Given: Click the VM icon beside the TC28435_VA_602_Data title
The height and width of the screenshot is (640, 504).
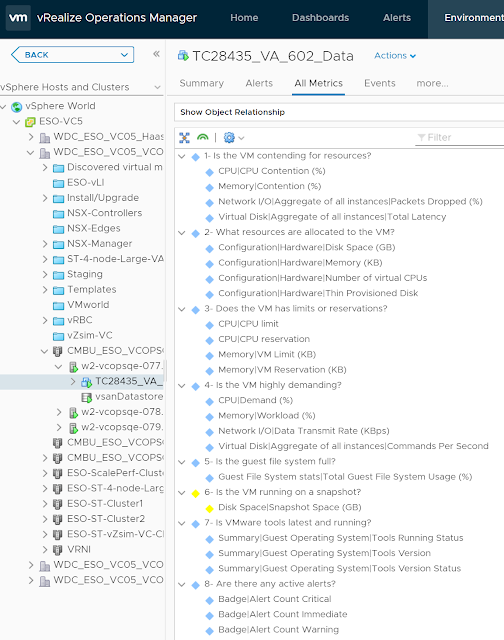Looking at the screenshot, I should [x=183, y=56].
